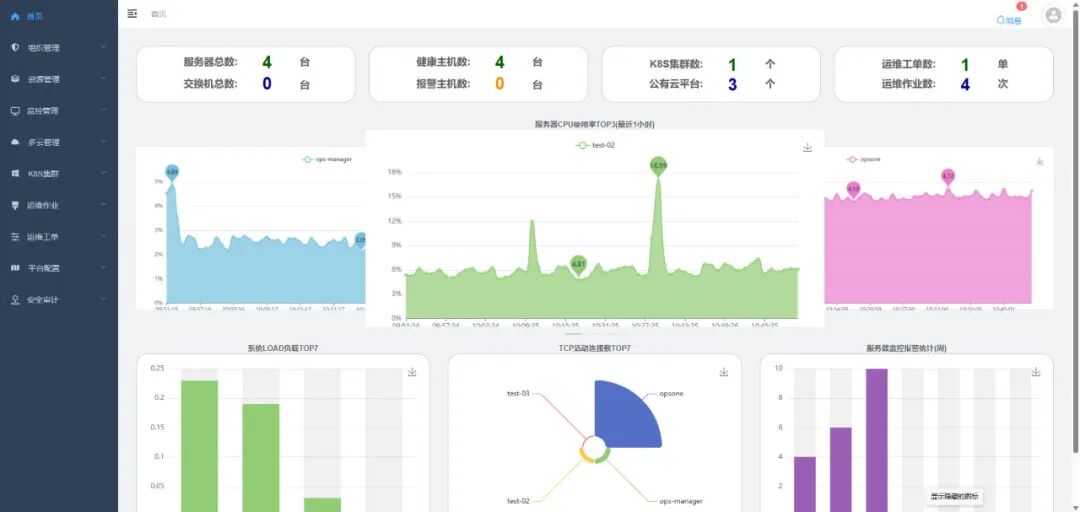
Task: Download the test-02 CPU chart image
Action: pos(808,147)
